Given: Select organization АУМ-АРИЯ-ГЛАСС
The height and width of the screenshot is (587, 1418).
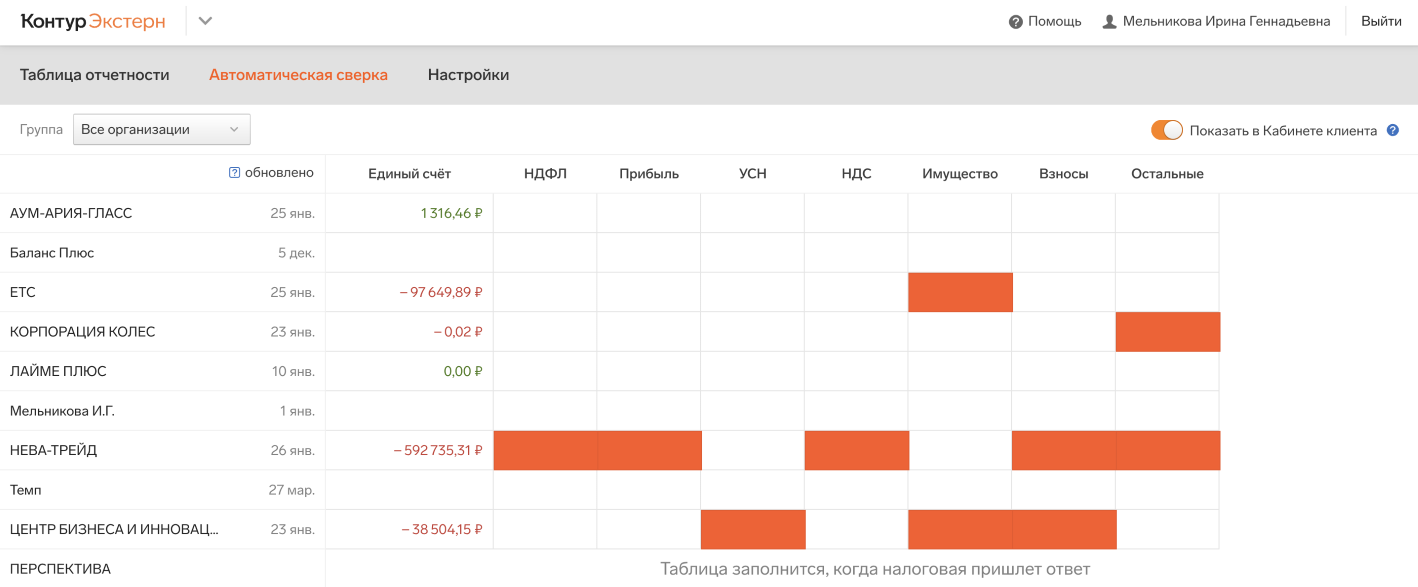Looking at the screenshot, I should tap(71, 213).
